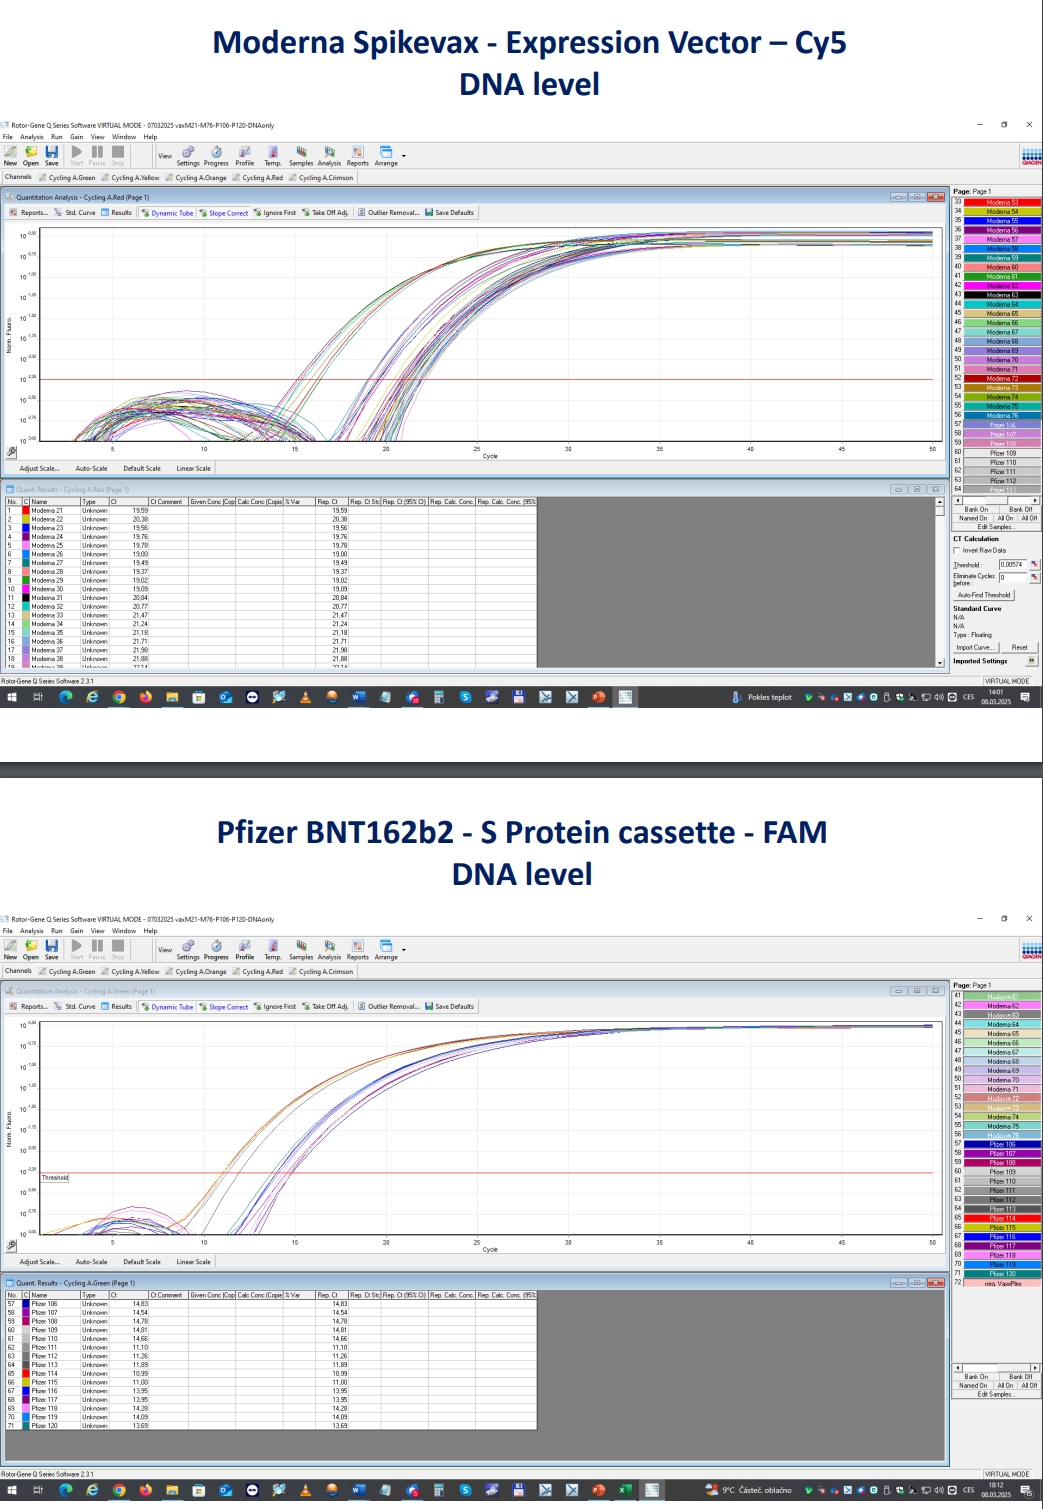The image size is (1043, 1509).
Task: Click All Off in the Pfizer sample panel
Action: point(1029,1385)
